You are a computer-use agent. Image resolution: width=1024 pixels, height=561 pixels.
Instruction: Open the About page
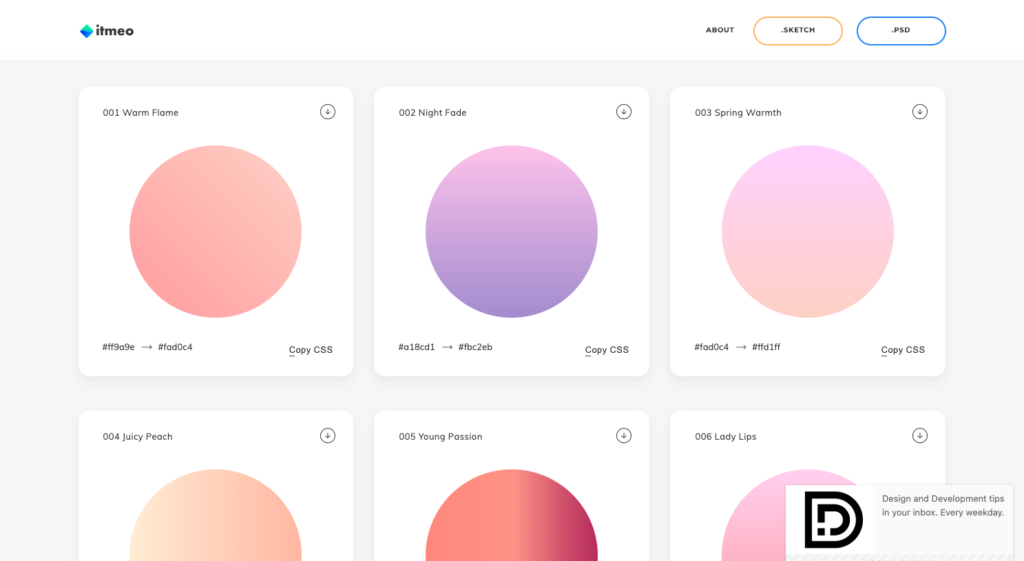pos(720,30)
